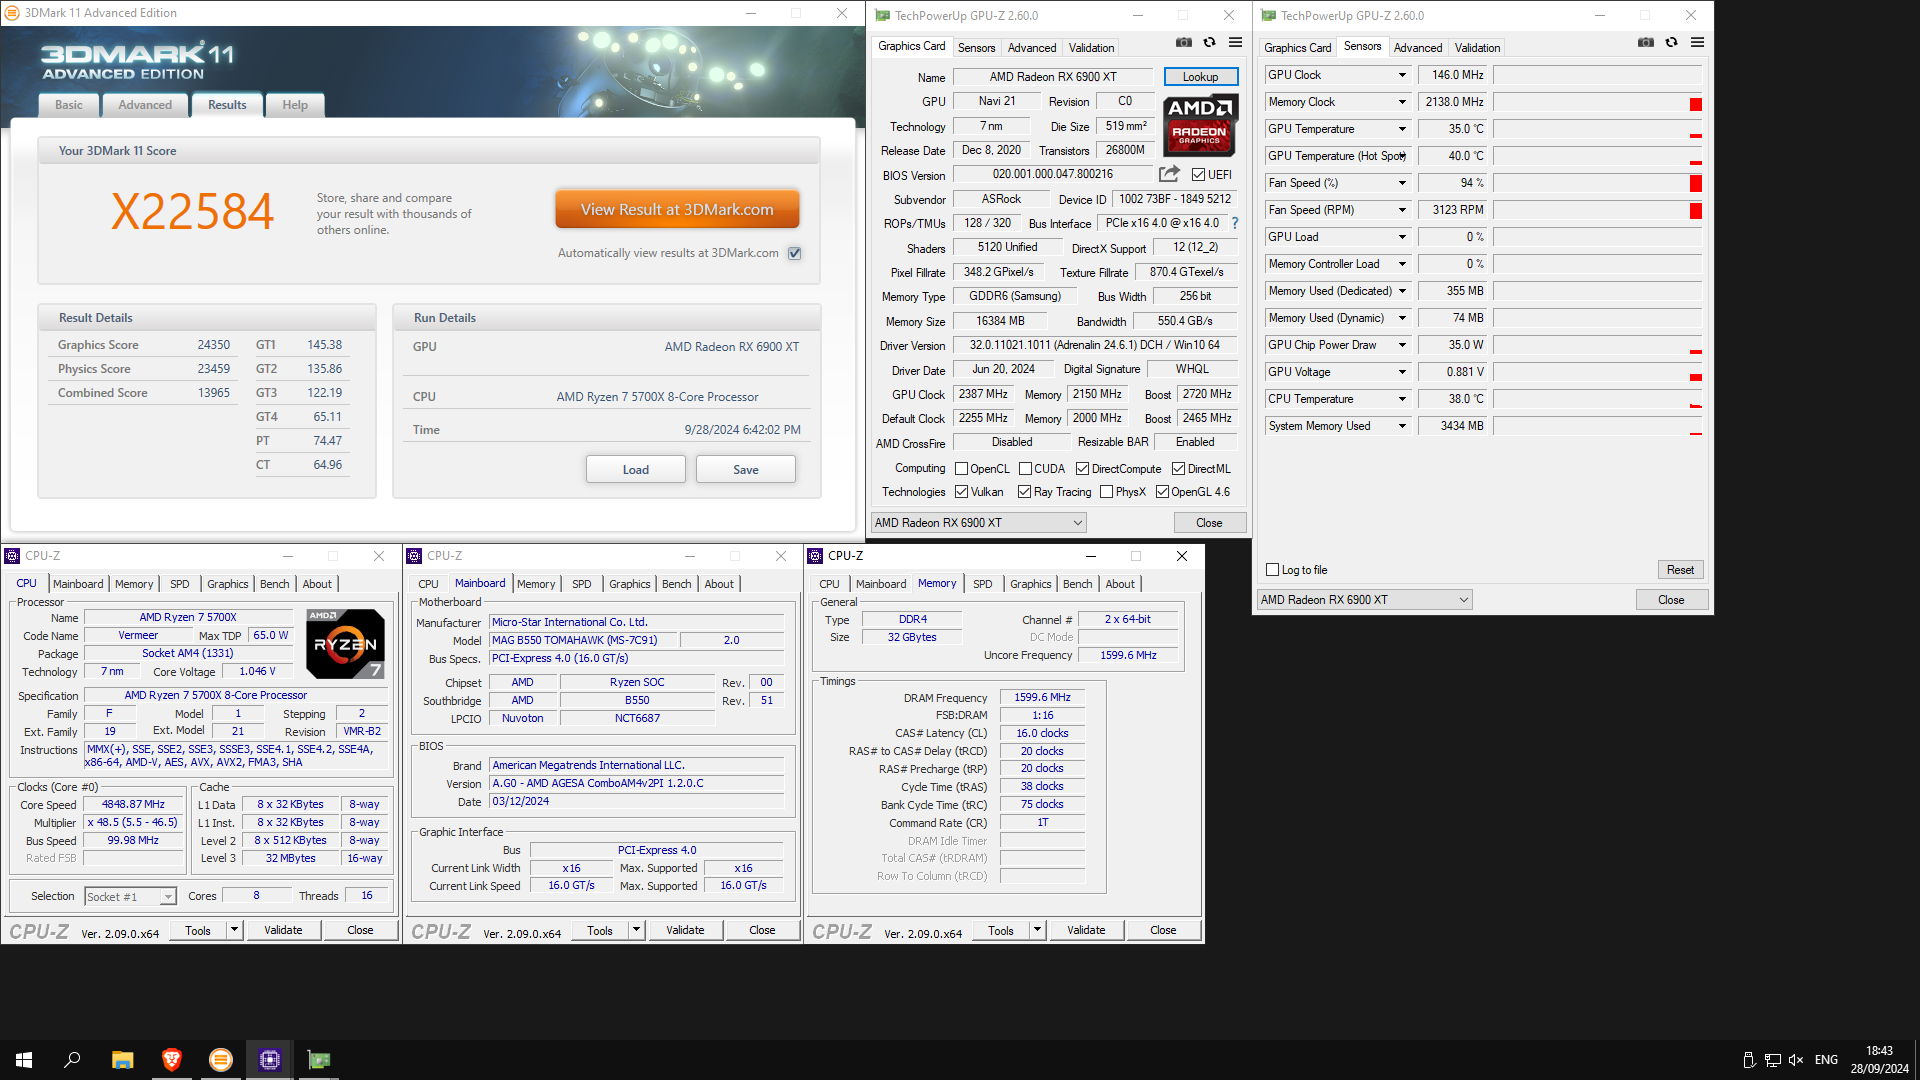Click the 3DMark 11 title bar icon

click(x=12, y=13)
